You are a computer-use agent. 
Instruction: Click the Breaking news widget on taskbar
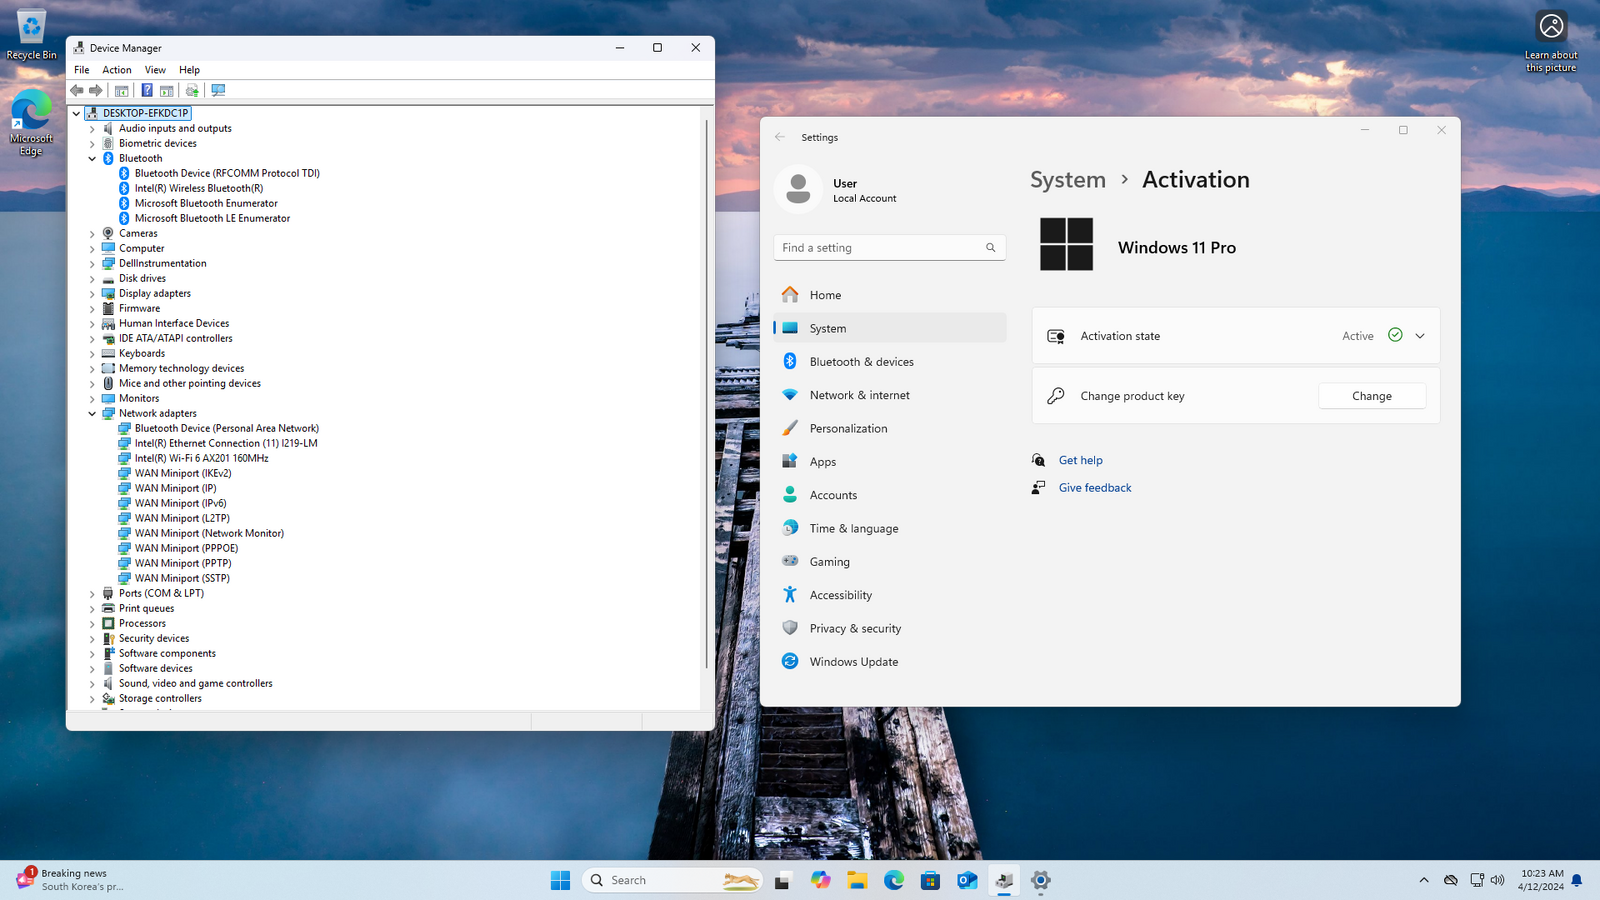[x=70, y=880]
